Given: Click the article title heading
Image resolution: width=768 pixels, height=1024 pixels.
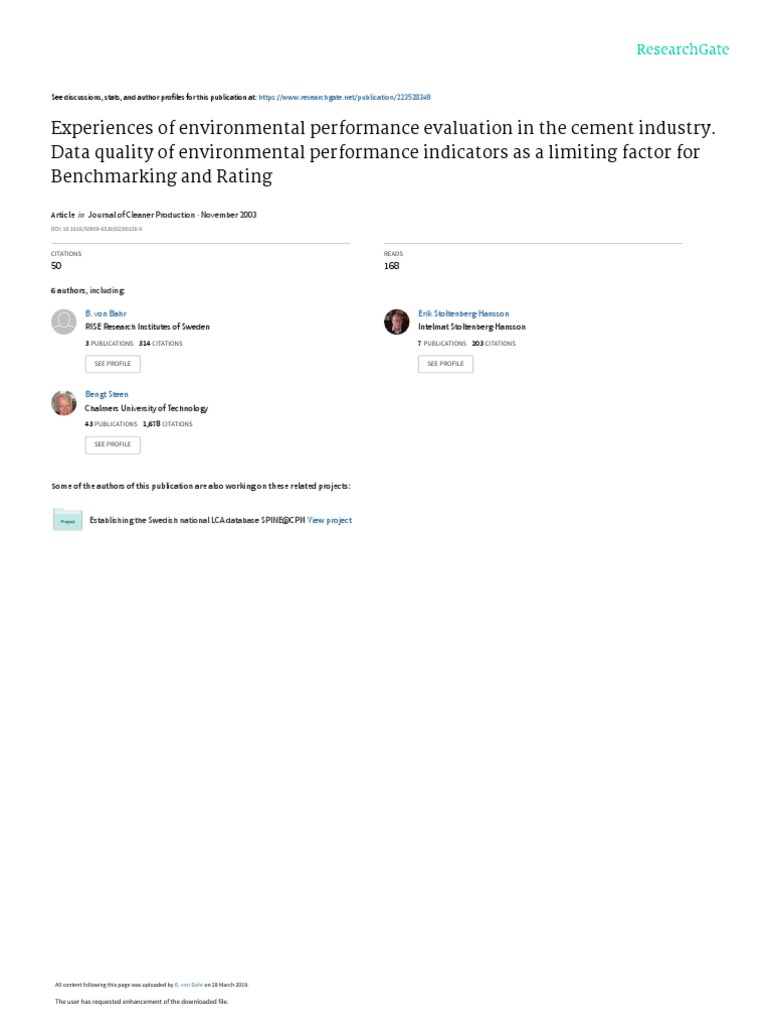Looking at the screenshot, I should tap(383, 153).
